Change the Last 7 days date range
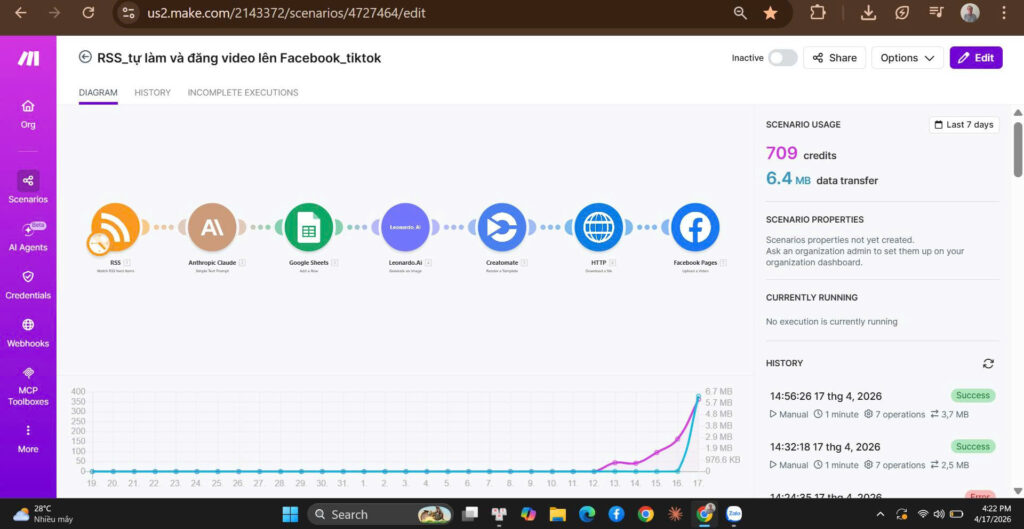1024x529 pixels. [x=963, y=125]
